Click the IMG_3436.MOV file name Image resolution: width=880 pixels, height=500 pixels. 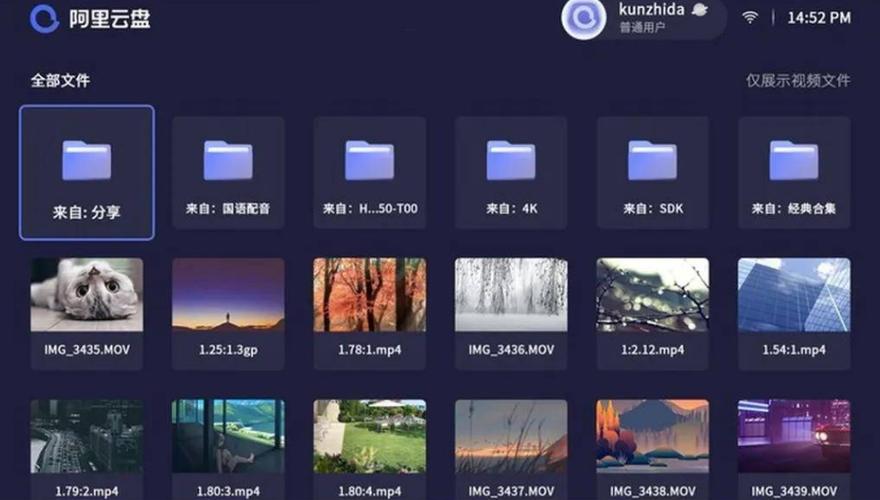511,350
